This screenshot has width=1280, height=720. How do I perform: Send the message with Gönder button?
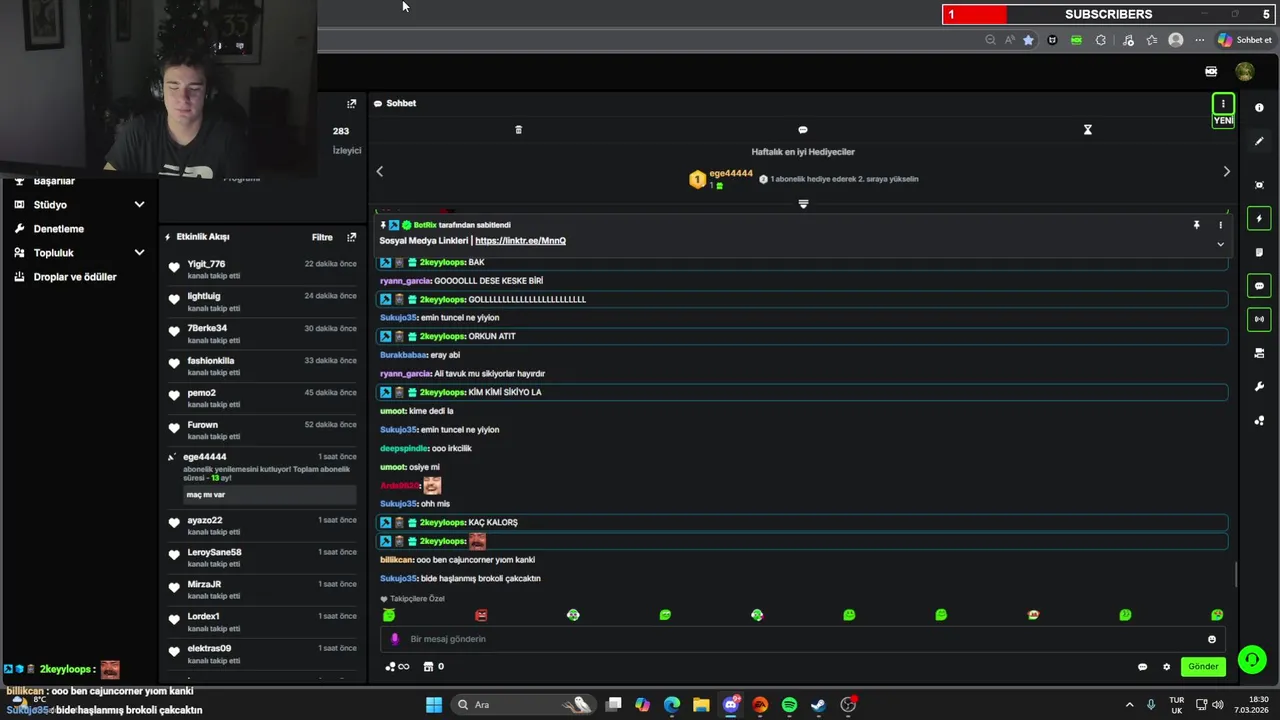pos(1203,667)
